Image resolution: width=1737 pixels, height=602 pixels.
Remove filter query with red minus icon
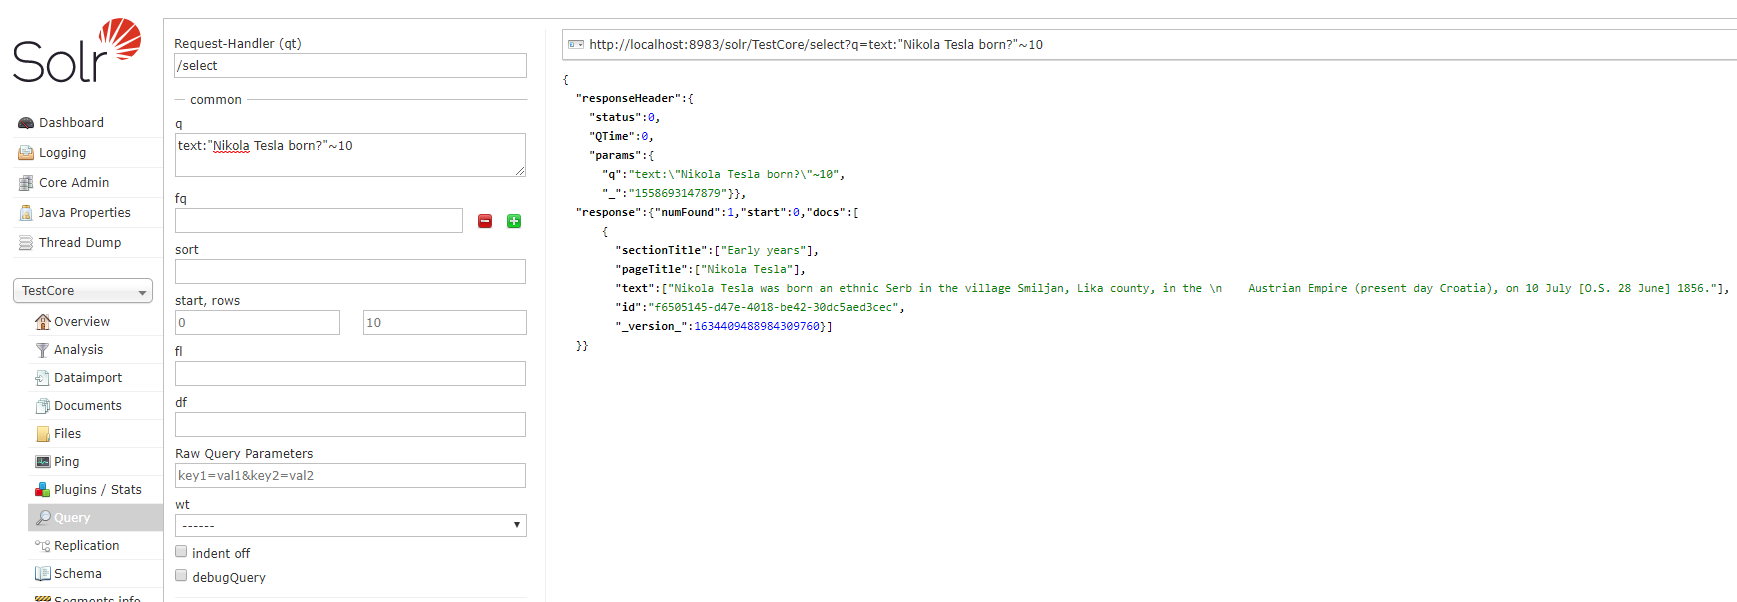(485, 221)
